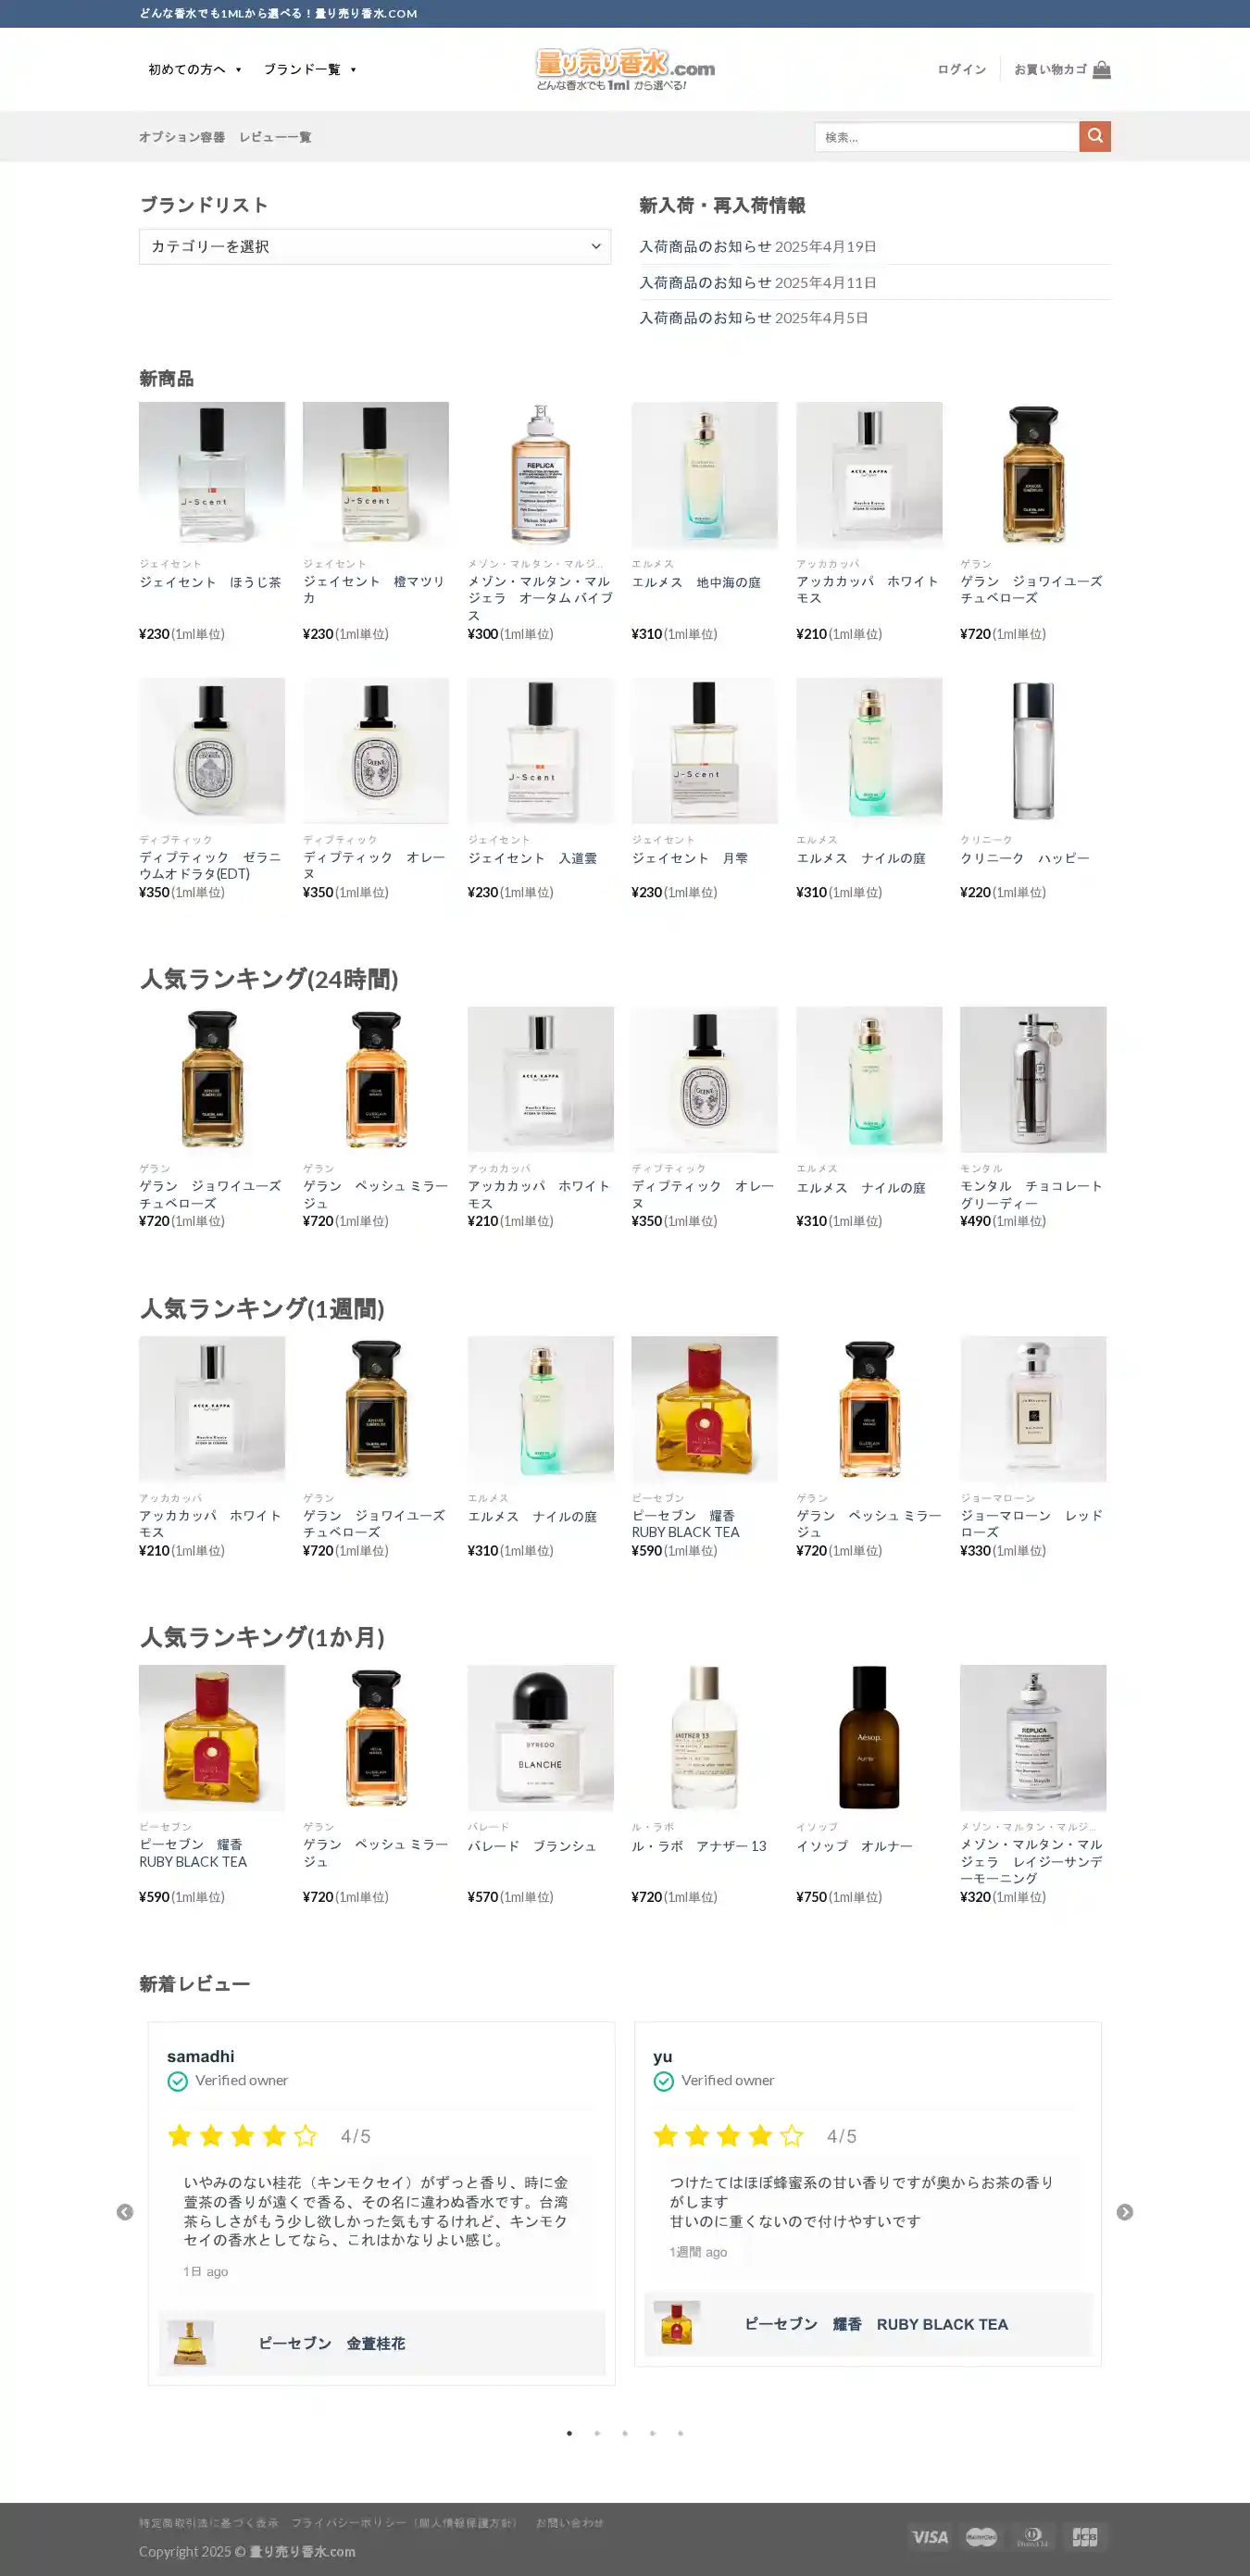Click the Visa payment icon in footer
1250x2576 pixels.
(x=930, y=2536)
